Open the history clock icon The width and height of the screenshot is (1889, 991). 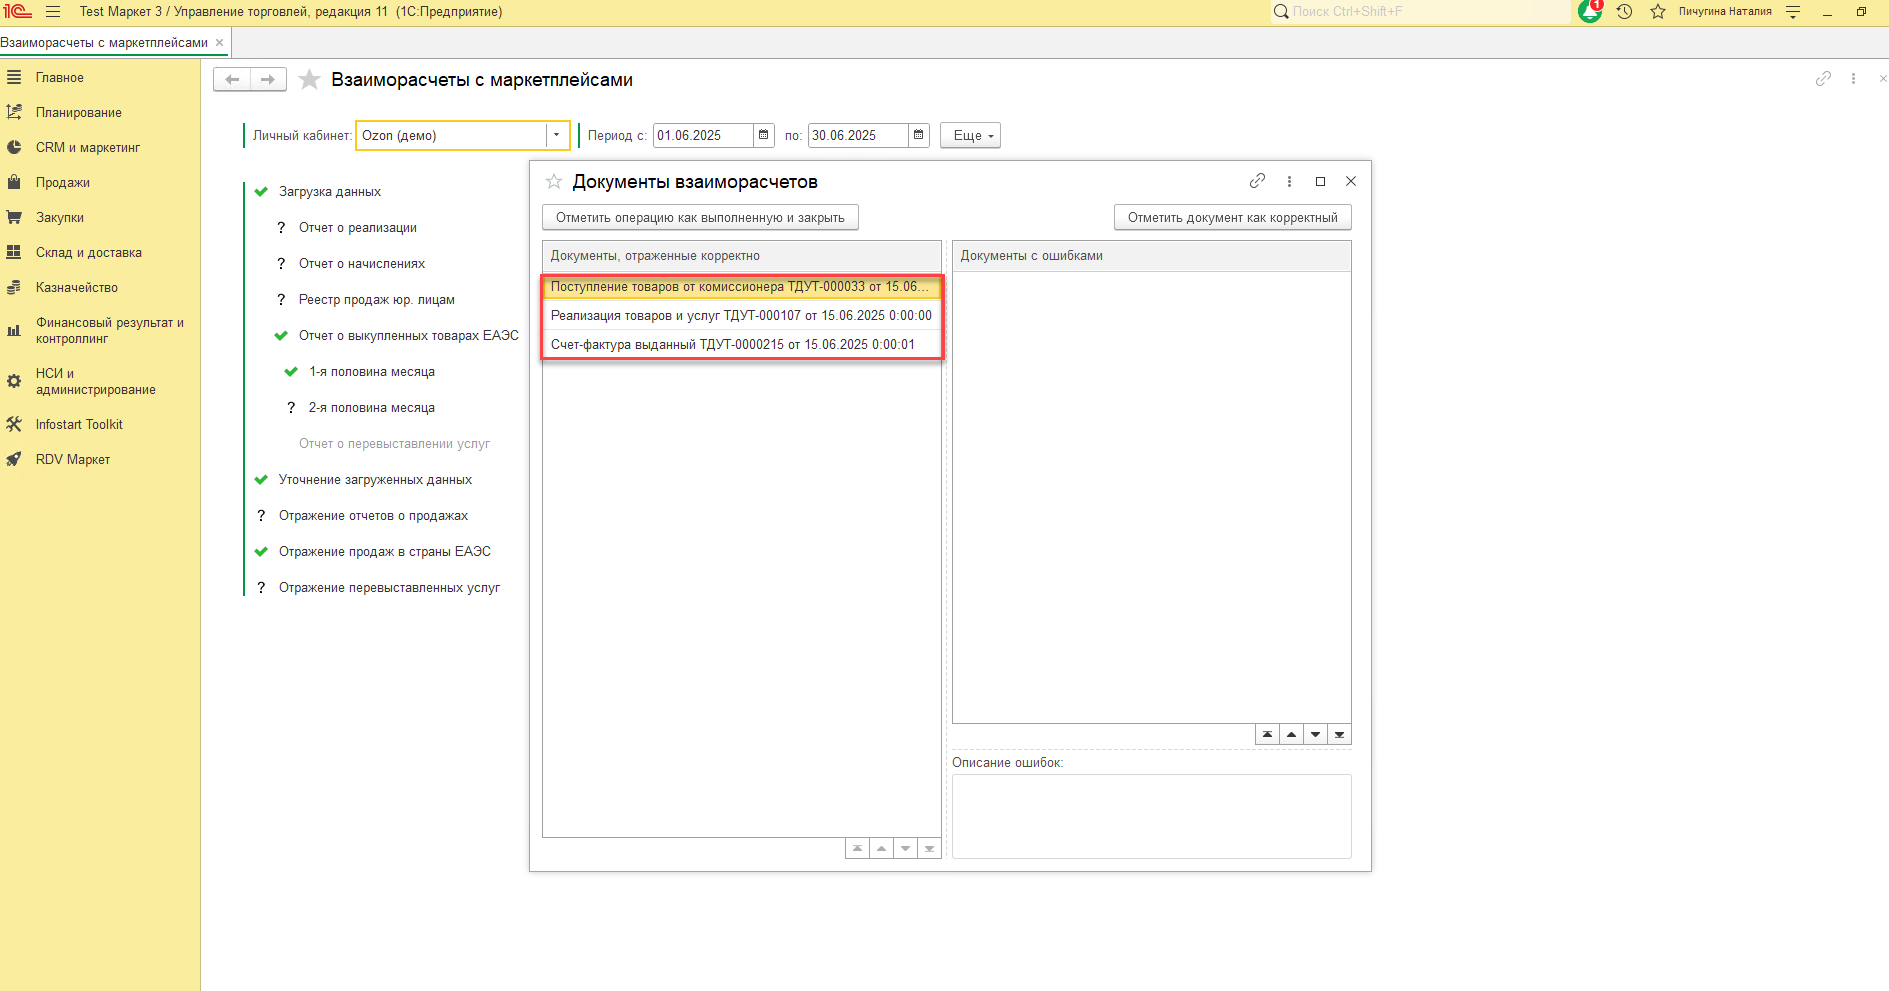[x=1624, y=12]
